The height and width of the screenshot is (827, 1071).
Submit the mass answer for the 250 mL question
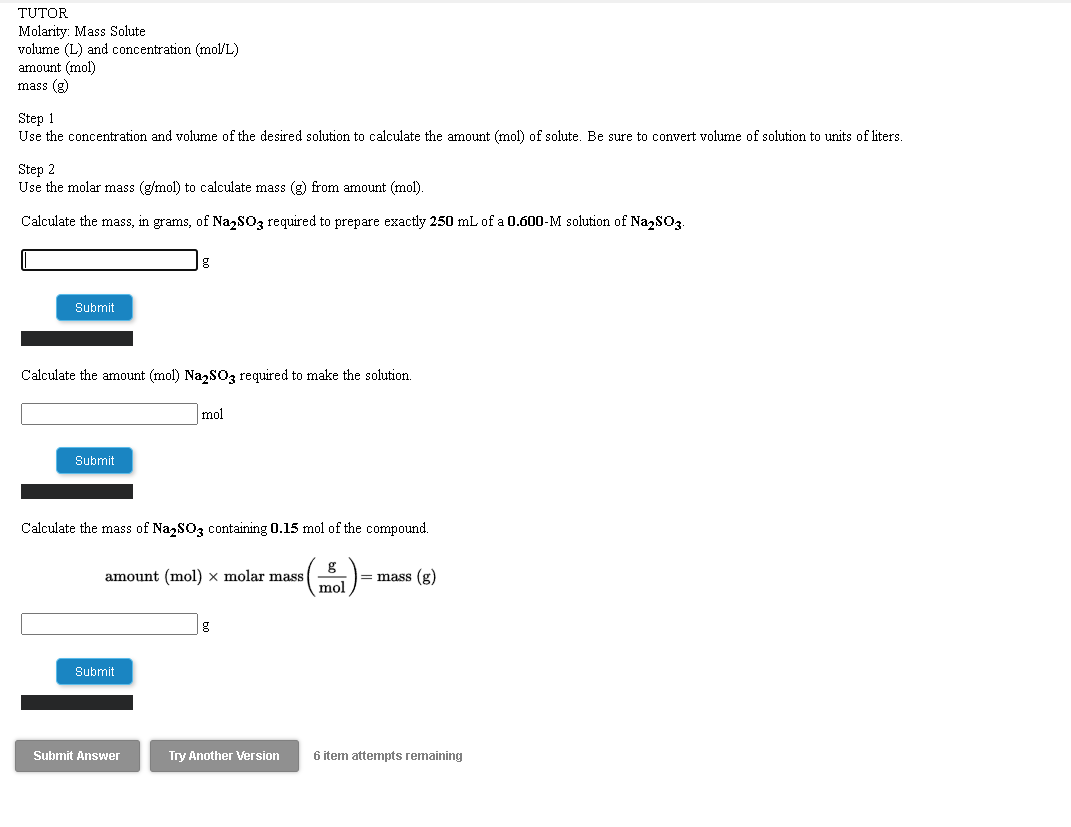tap(94, 307)
